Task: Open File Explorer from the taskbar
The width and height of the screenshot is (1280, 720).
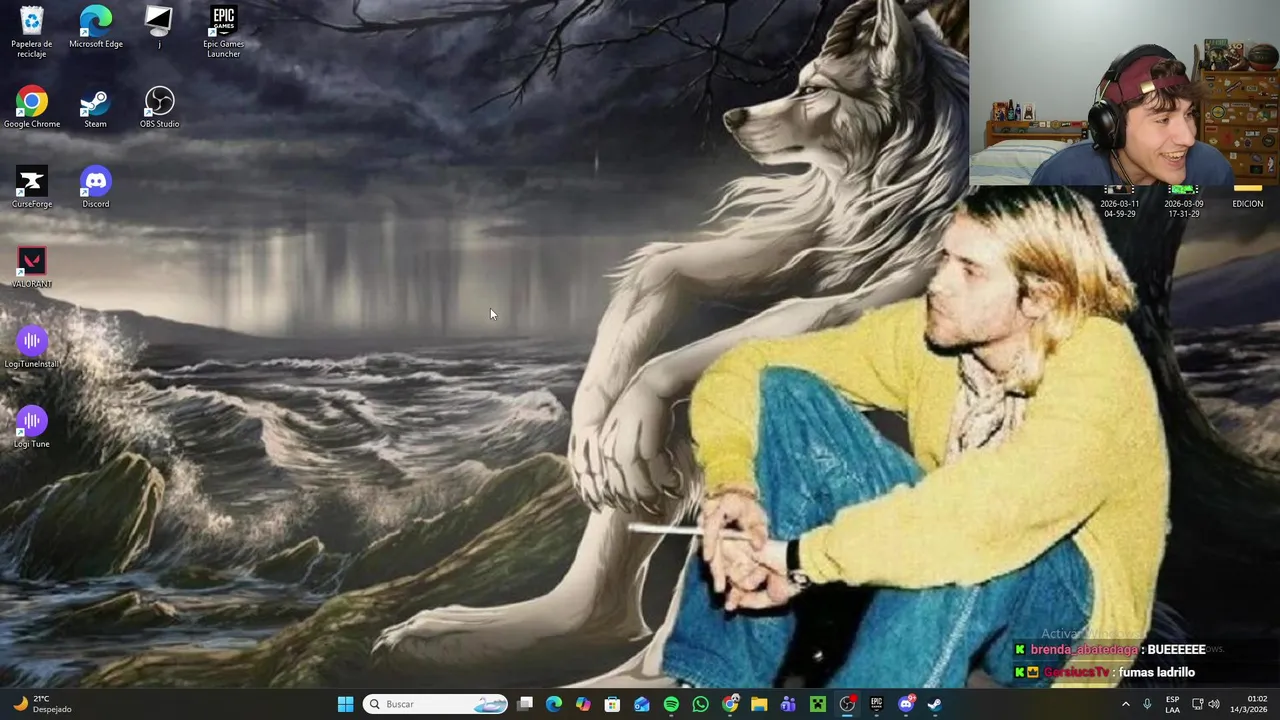Action: (759, 704)
